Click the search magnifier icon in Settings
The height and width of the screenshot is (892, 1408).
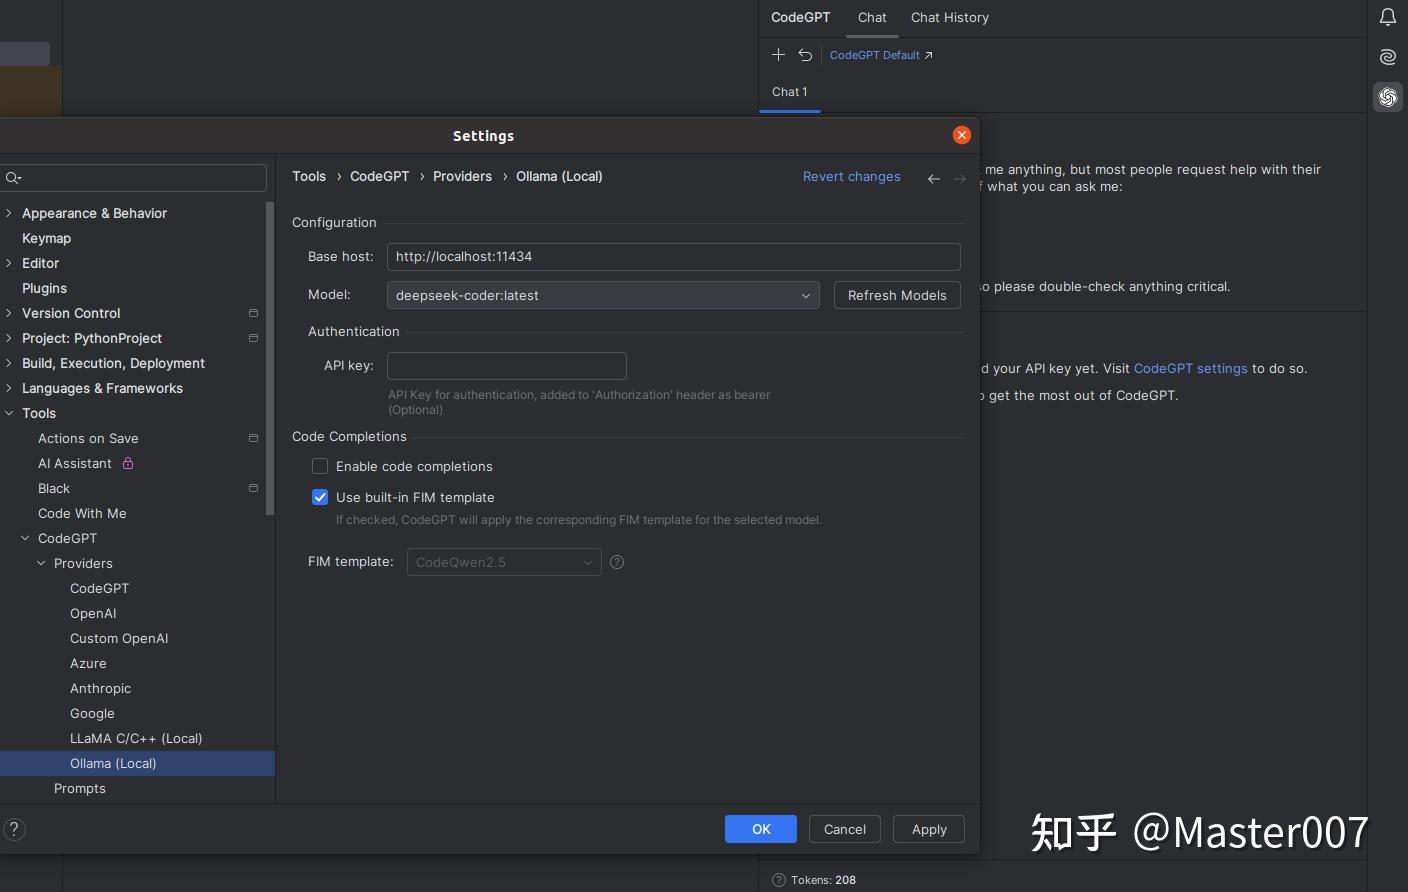(x=13, y=178)
